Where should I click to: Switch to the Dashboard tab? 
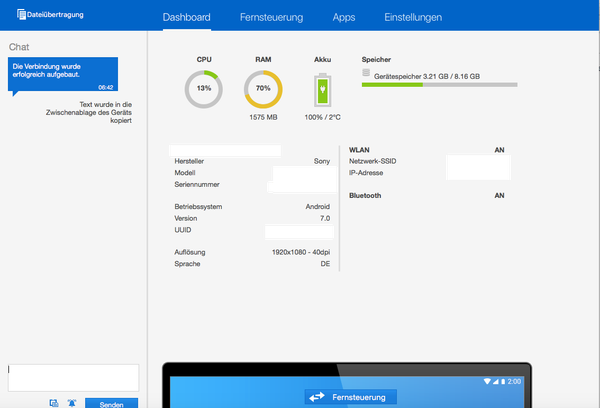187,17
